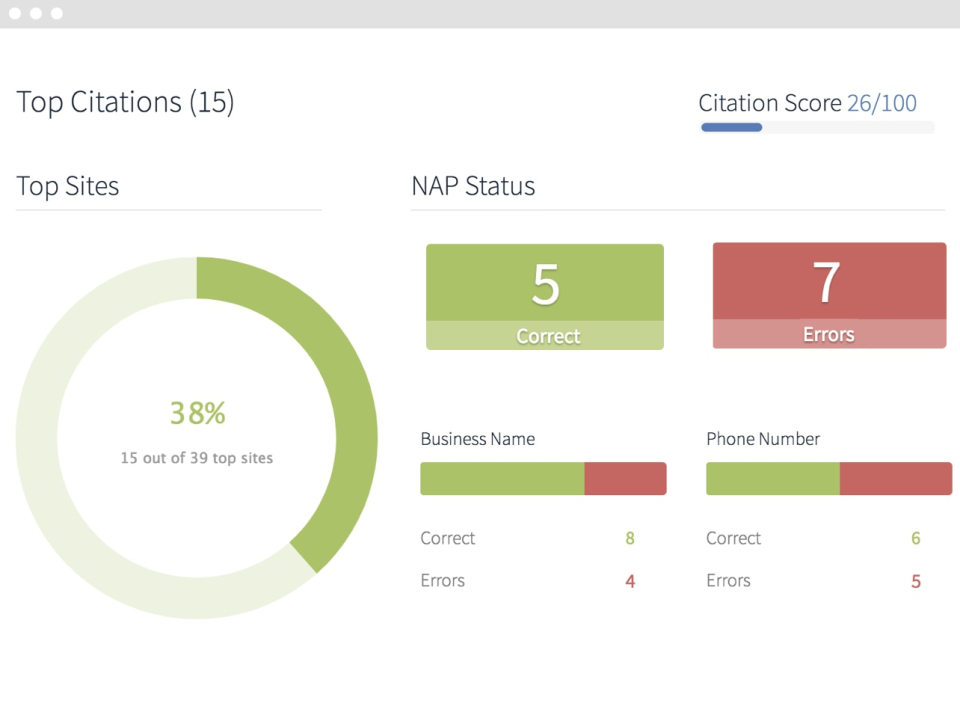Click the red 7 Errors tile
Viewport: 960px width, 706px height.
click(830, 296)
